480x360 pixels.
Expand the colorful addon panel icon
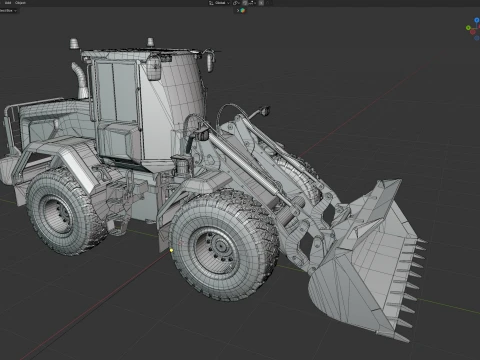(x=243, y=10)
